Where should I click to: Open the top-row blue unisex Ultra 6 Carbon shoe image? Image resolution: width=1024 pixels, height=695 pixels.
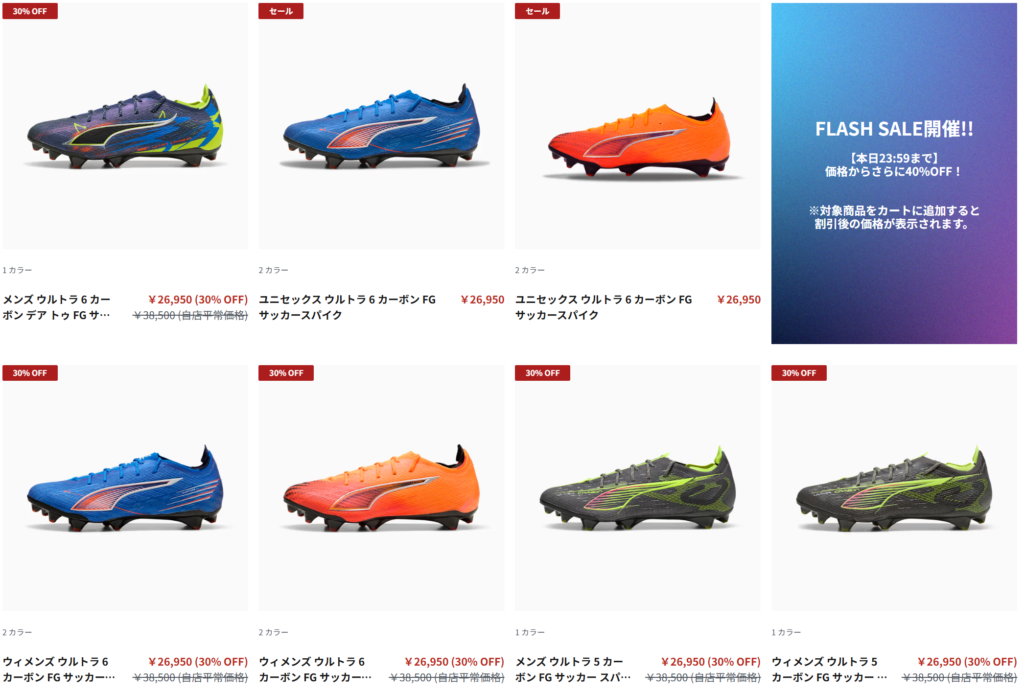381,126
